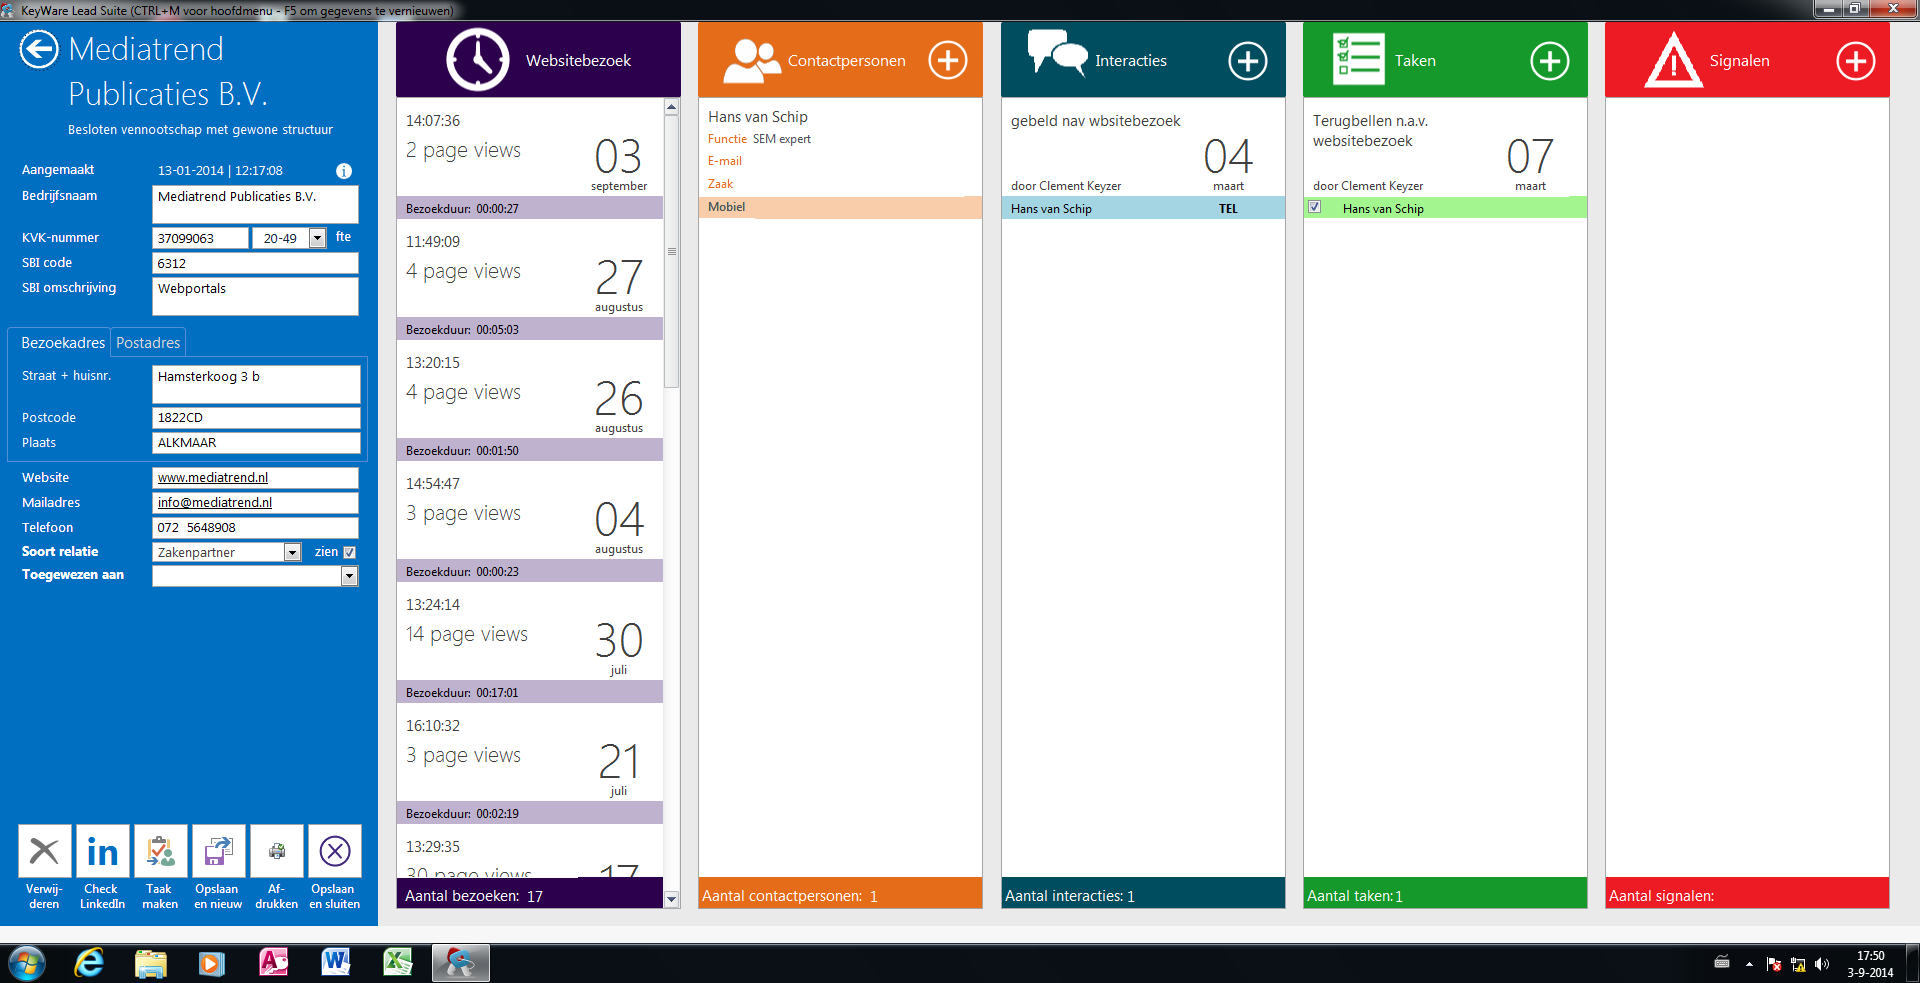Open Windows Explorer folder in taskbar
1920x983 pixels.
click(150, 963)
